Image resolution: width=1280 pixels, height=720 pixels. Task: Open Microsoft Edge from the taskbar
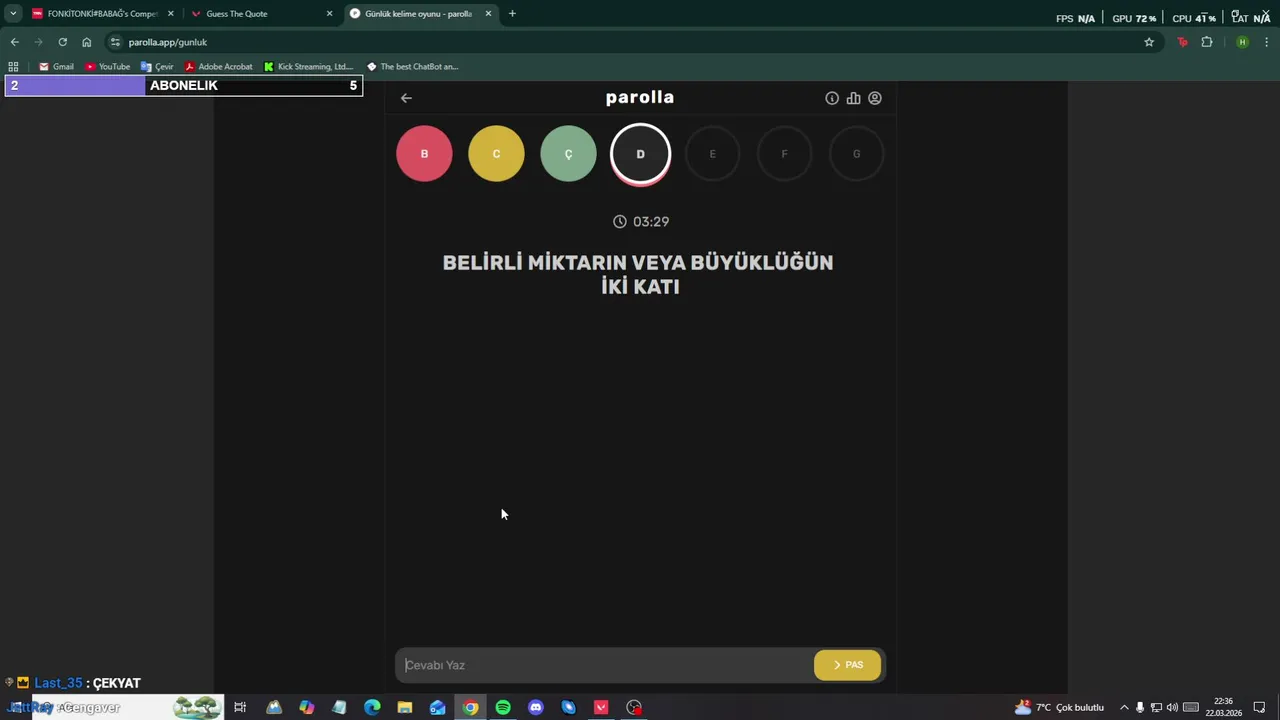[x=372, y=707]
